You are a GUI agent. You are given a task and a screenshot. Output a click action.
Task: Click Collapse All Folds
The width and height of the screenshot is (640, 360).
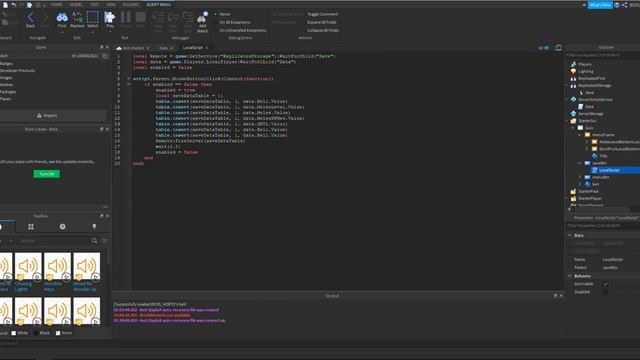pos(323,30)
